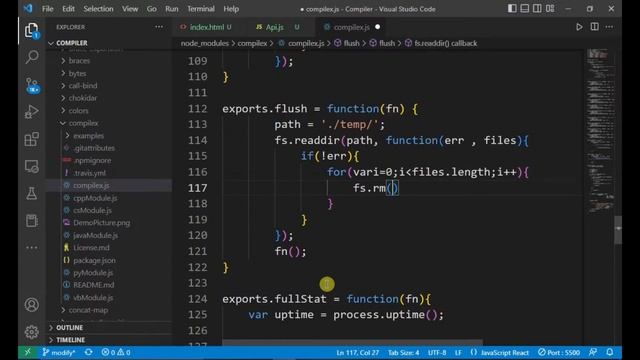This screenshot has width=640, height=360.
Task: Click unsaved dot on compilex.js tab
Action: tap(378, 27)
